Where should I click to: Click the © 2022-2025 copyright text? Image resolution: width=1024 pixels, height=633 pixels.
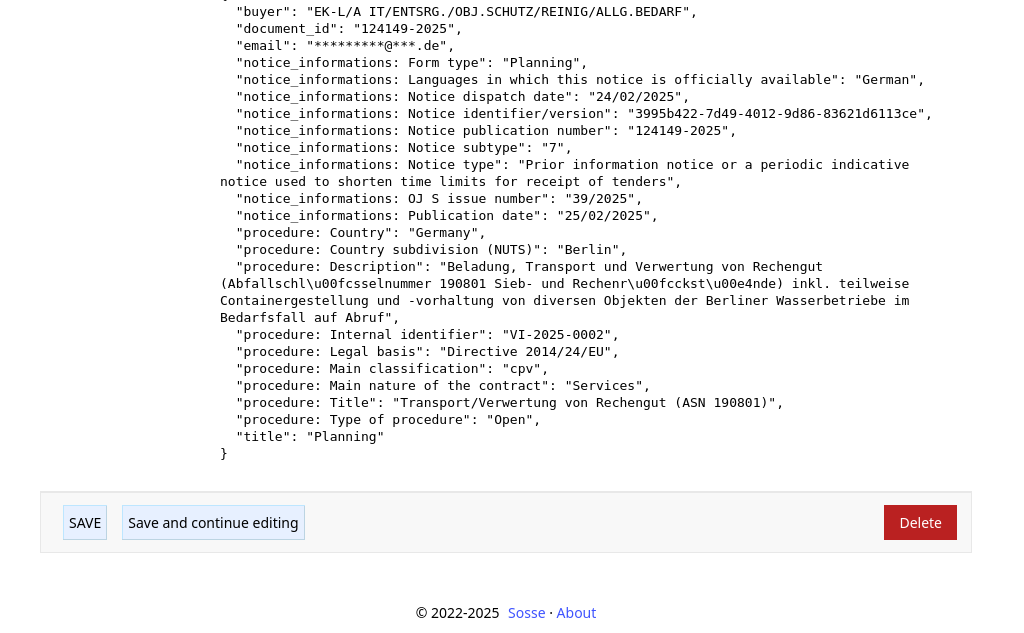457,613
